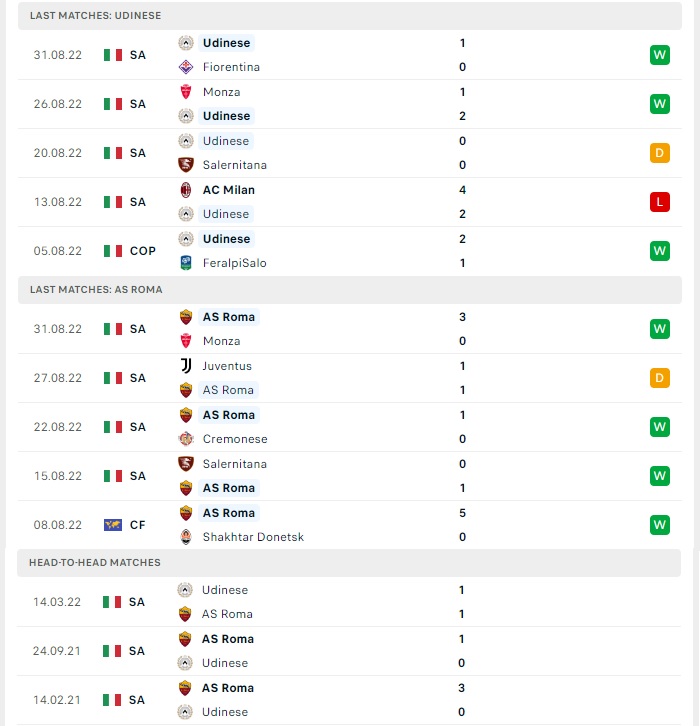Screen dimensions: 700x726
Task: Open AS Roma team in 24.09.21 match
Action: pyautogui.click(x=228, y=639)
